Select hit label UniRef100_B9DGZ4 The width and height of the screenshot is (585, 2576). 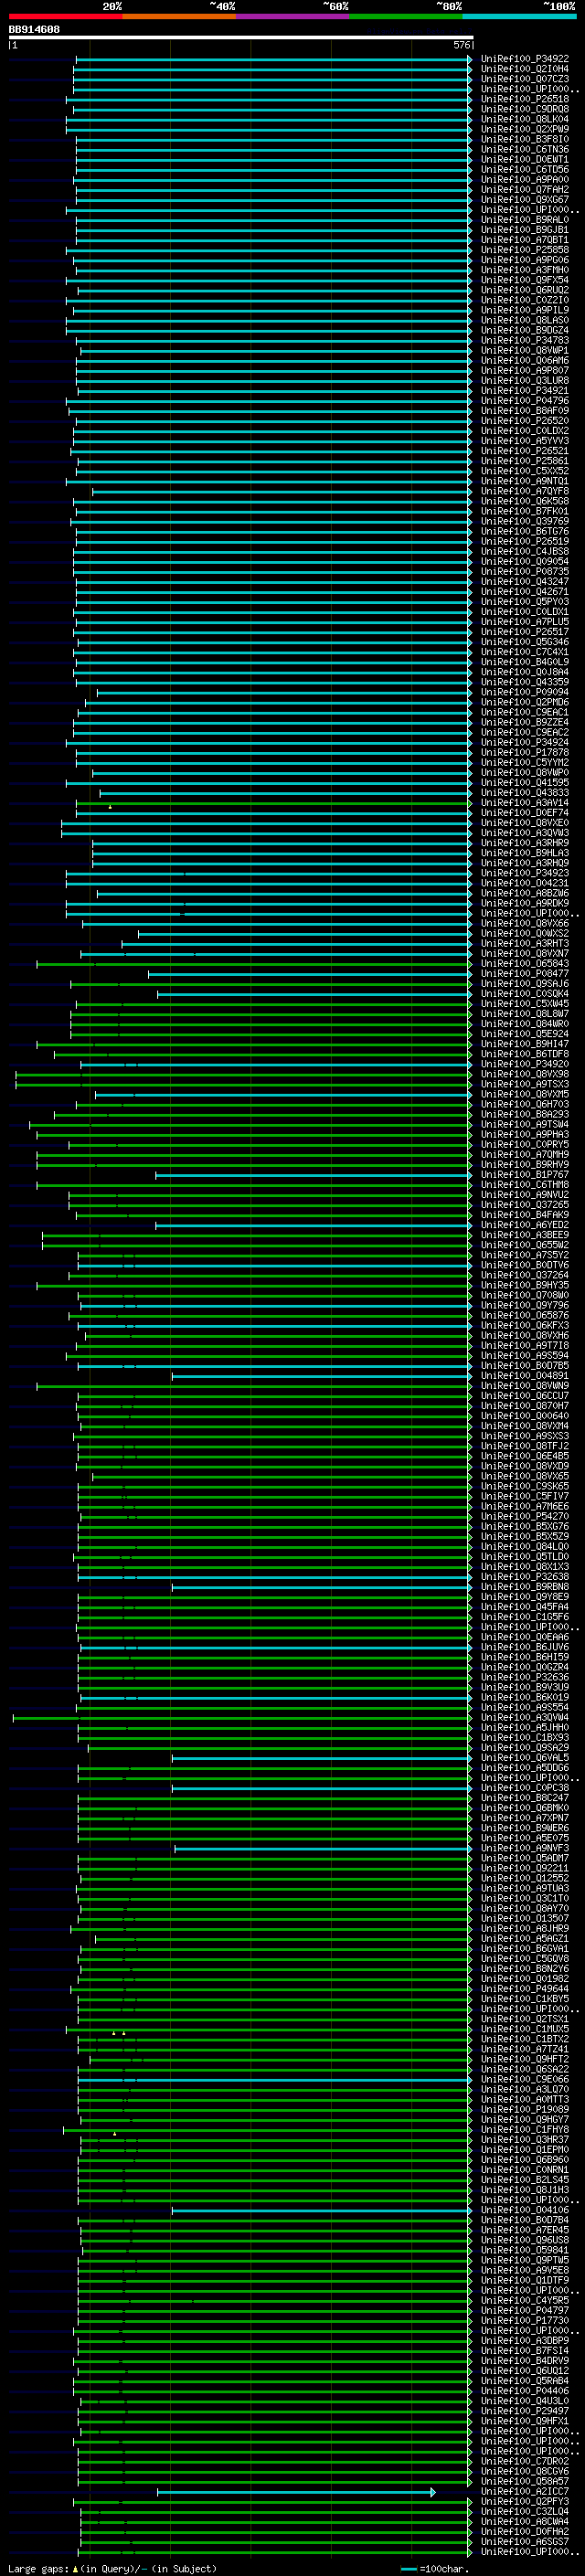point(525,330)
